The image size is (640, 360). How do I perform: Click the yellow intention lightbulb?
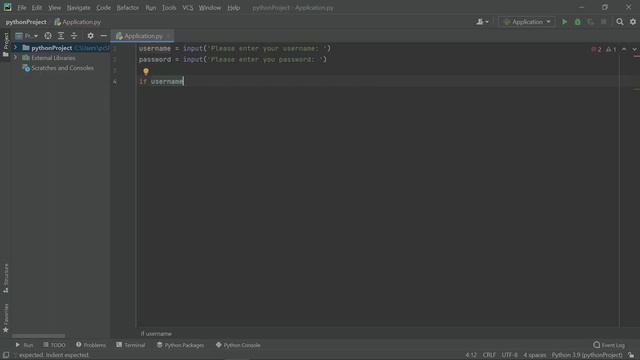[146, 72]
